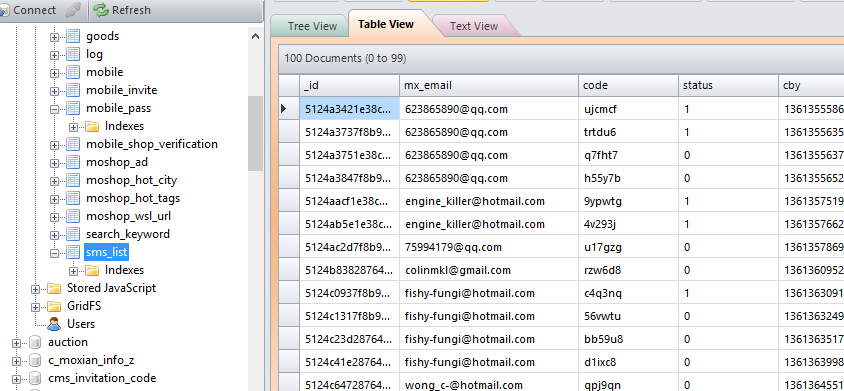
Task: Switch to the Text View tab
Action: [x=474, y=26]
